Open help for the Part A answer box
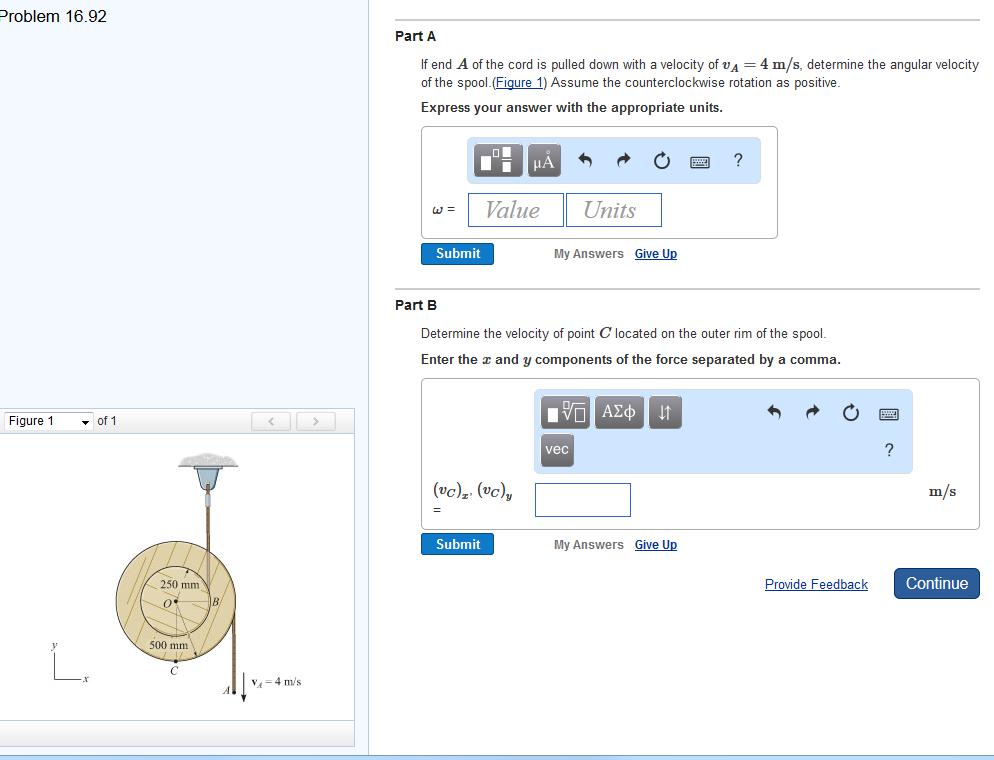The height and width of the screenshot is (760, 994). 737,160
